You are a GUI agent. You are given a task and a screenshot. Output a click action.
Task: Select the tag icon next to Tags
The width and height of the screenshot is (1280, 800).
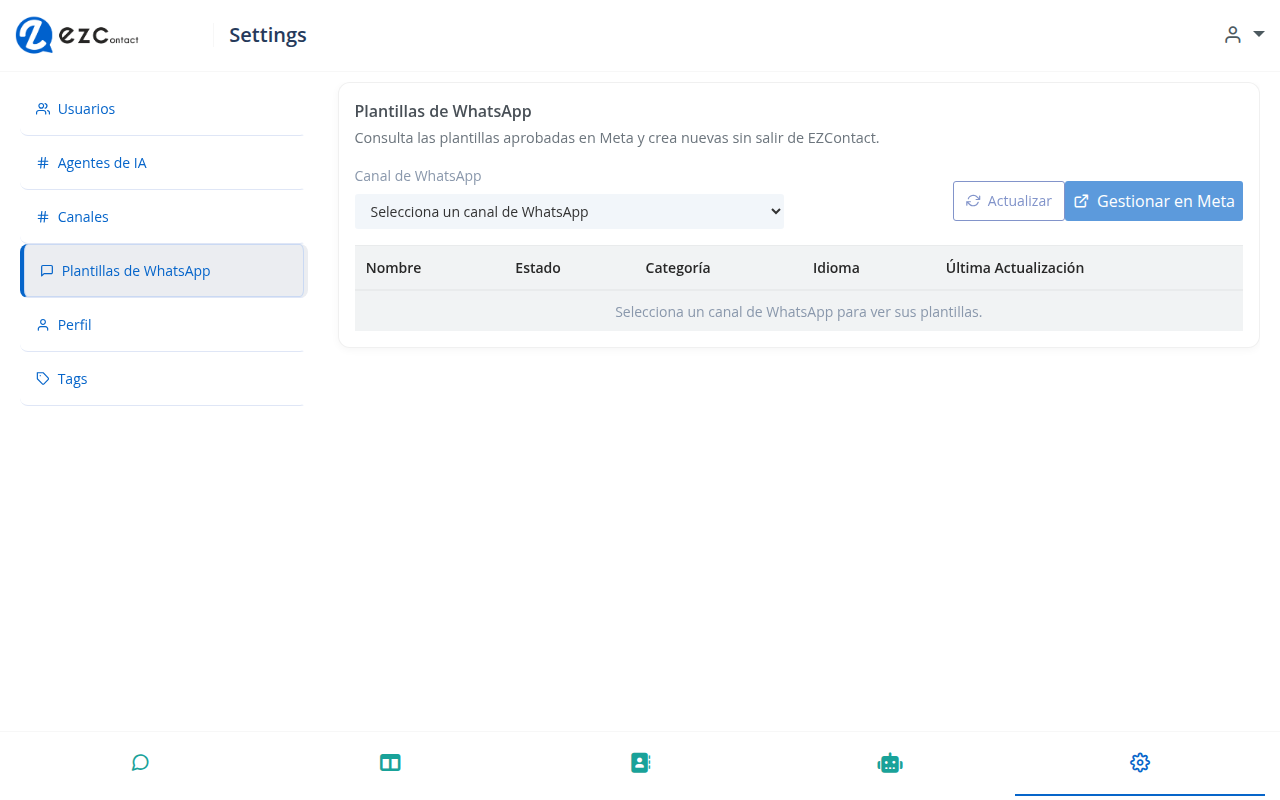coord(42,378)
